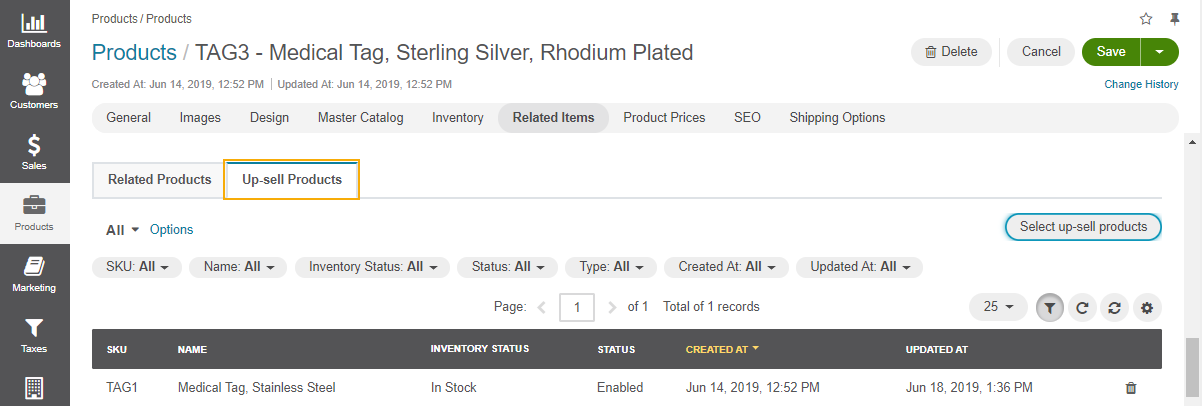Click the favorite star icon
The height and width of the screenshot is (406, 1202).
coord(1146,19)
